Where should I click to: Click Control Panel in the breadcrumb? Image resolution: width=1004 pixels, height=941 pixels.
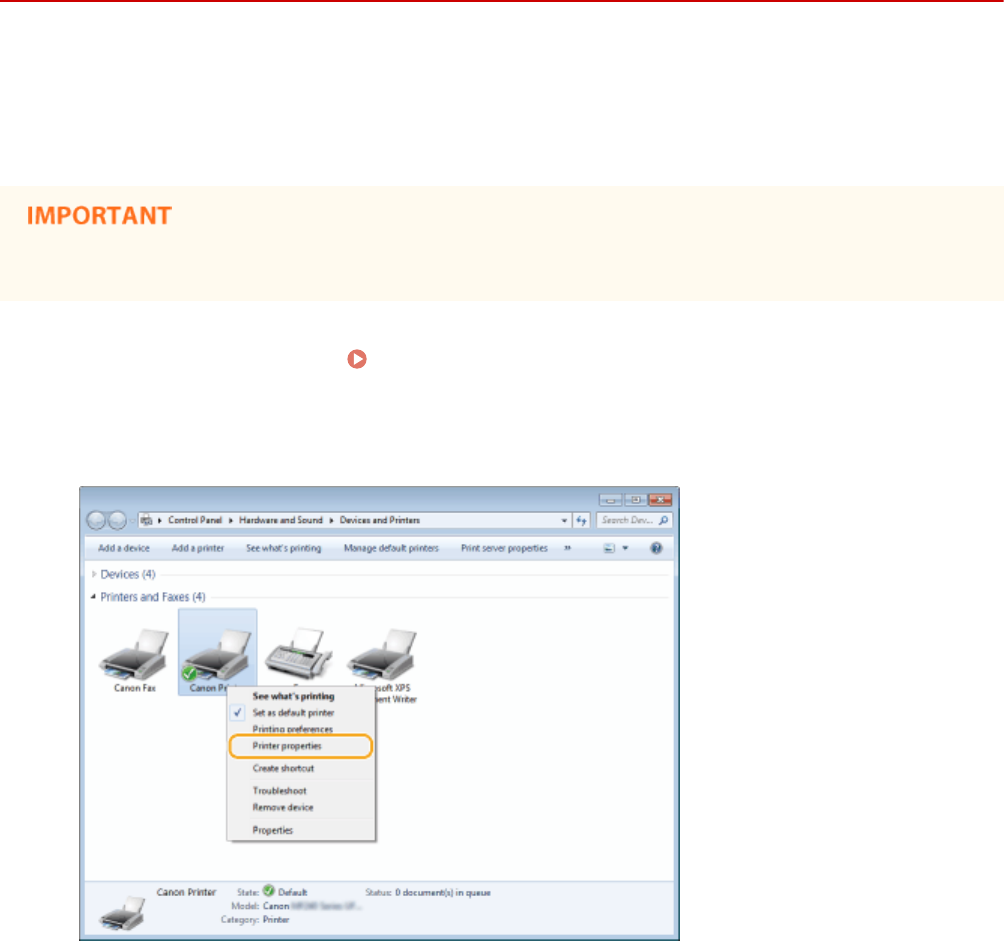[x=195, y=520]
